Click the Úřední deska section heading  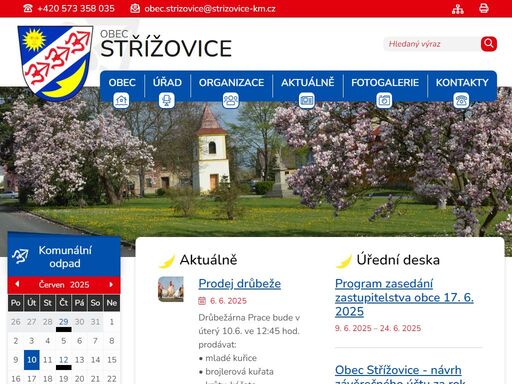pyautogui.click(x=398, y=260)
